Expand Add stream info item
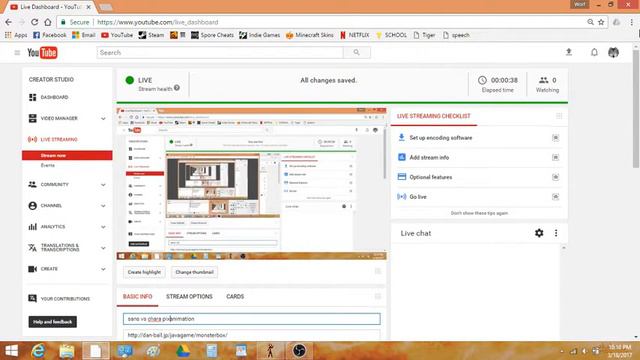This screenshot has width=640, height=360. pos(556,157)
